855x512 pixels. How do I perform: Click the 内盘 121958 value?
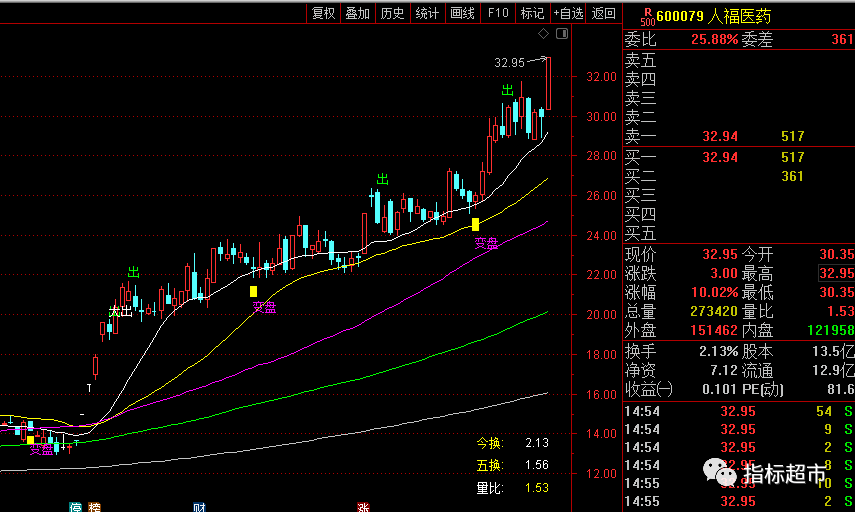[830, 330]
